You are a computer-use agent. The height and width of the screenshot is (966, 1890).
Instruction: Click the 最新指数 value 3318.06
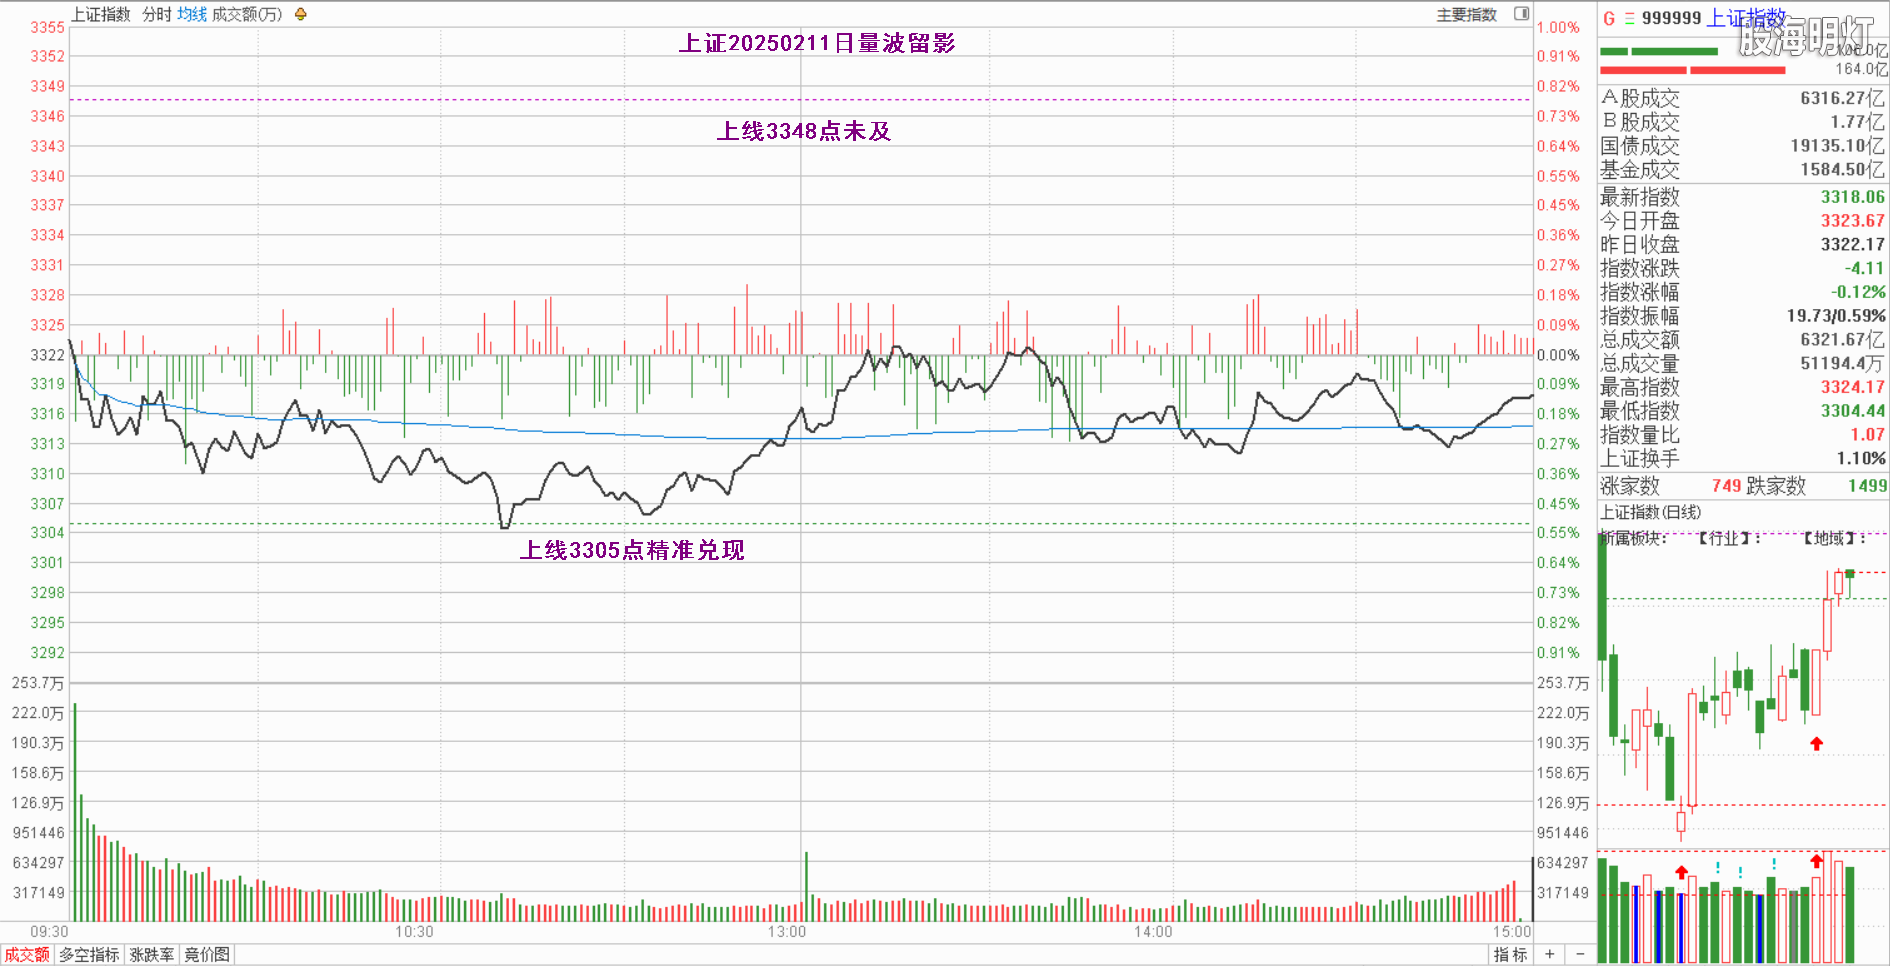tap(1852, 197)
